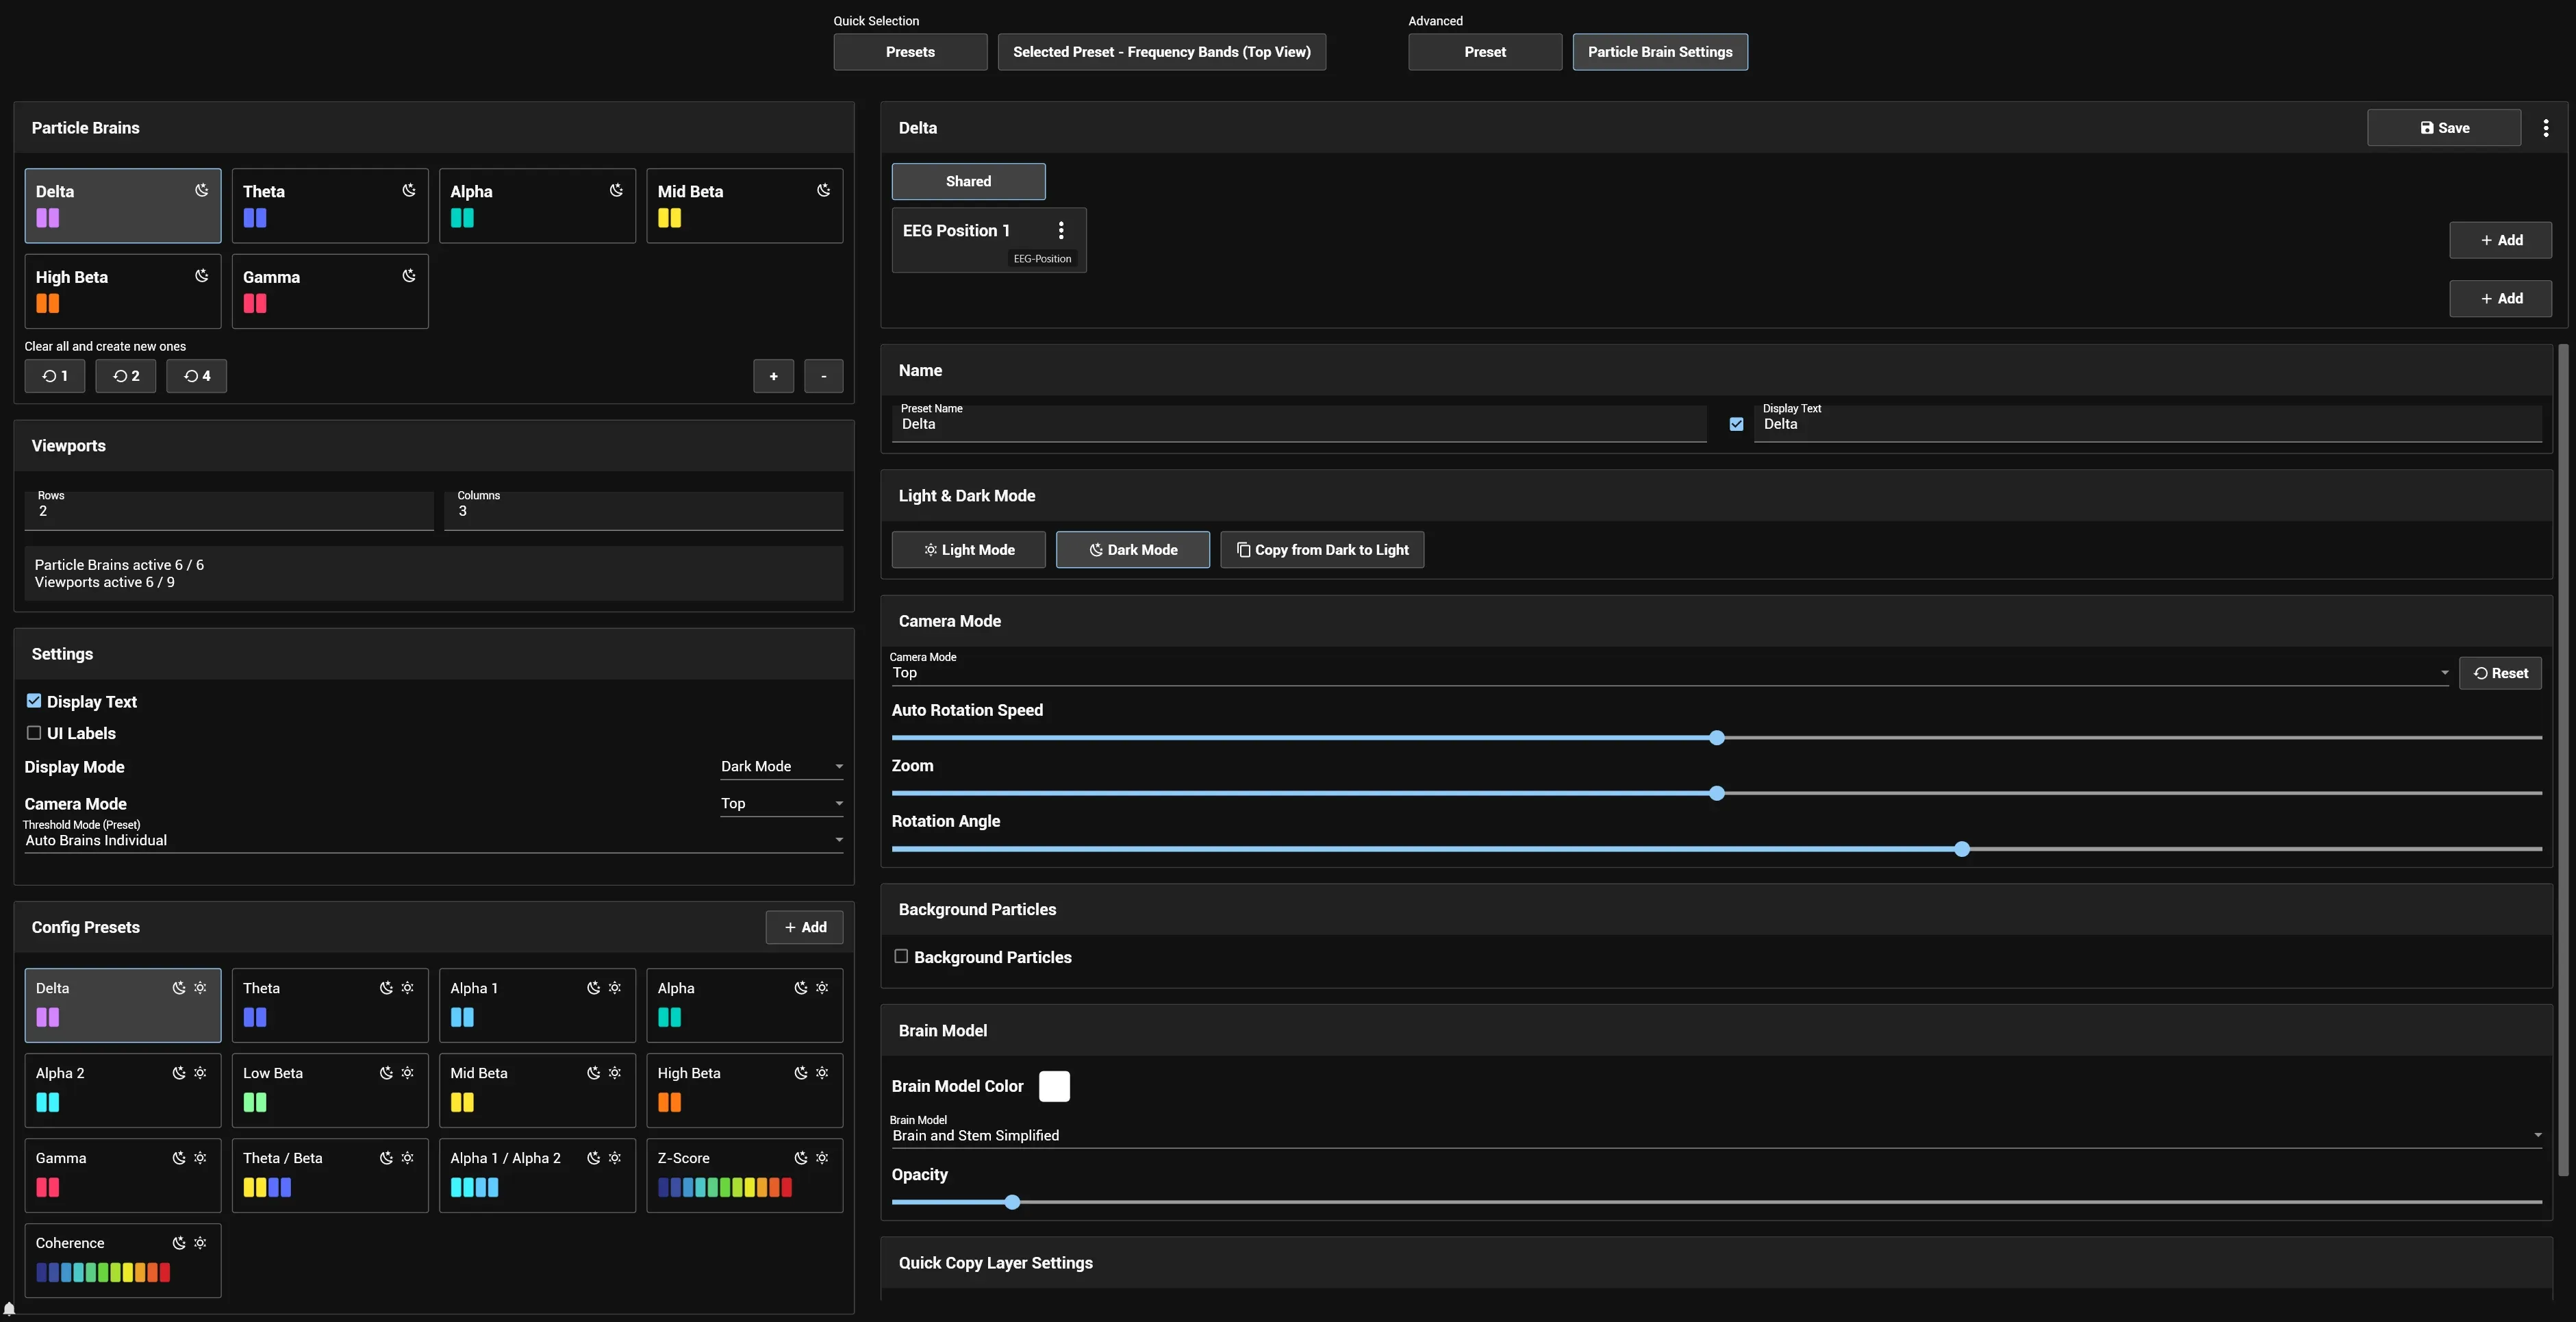Open the Camera Mode dropdown in Settings
This screenshot has width=2576, height=1322.
[x=782, y=804]
